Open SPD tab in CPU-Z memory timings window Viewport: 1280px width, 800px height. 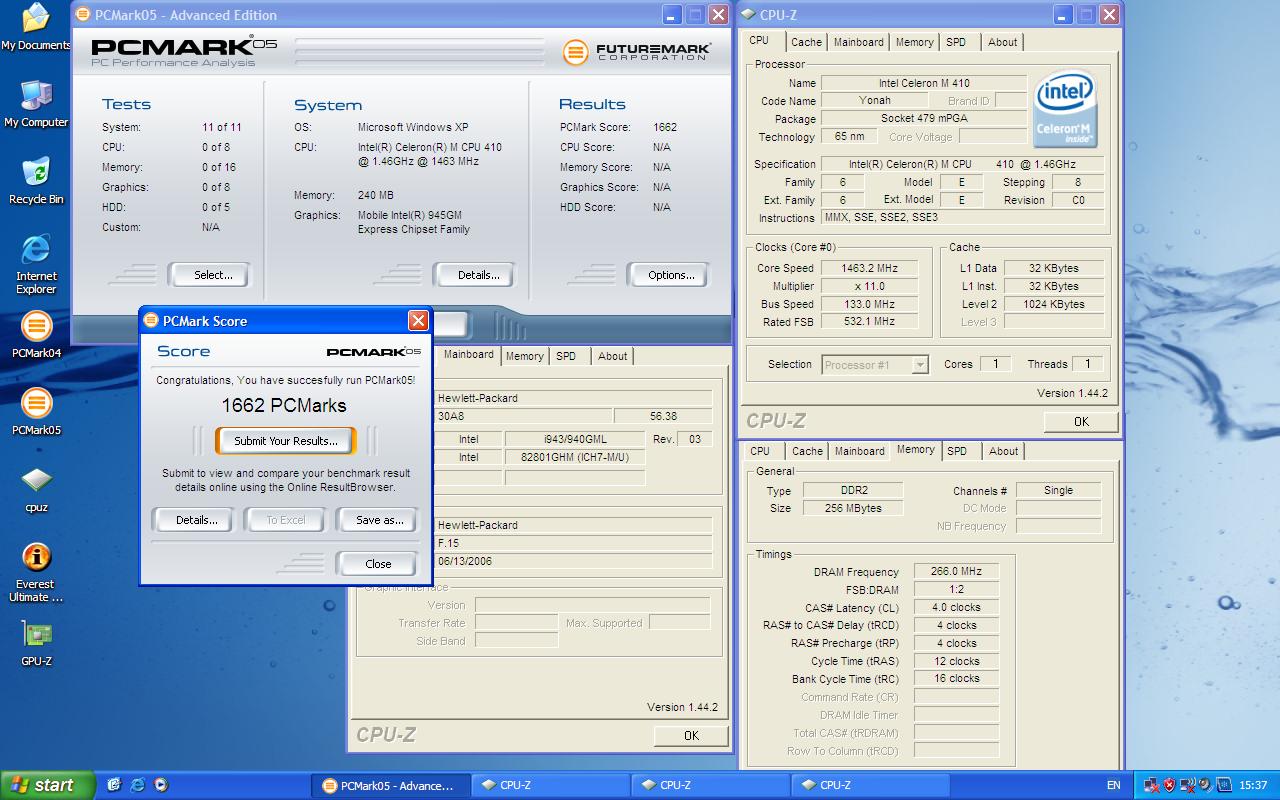click(x=958, y=451)
